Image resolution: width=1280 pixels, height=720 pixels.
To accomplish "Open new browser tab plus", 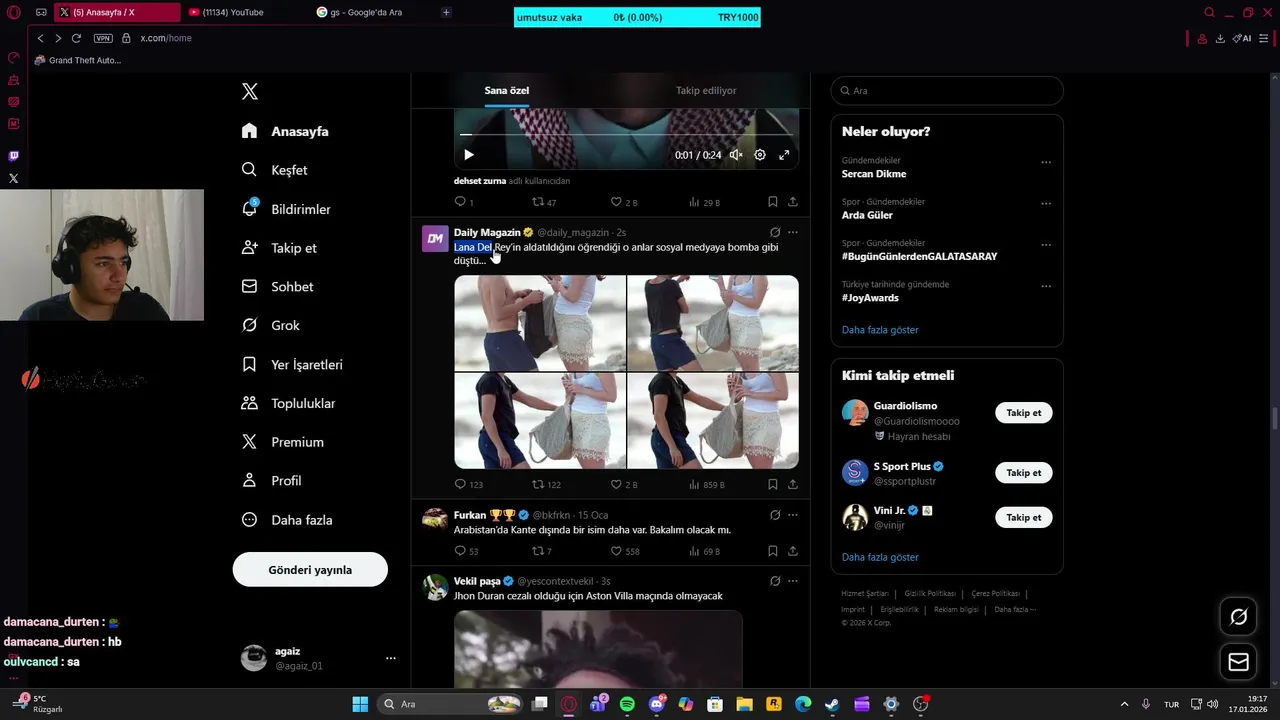I will [446, 12].
